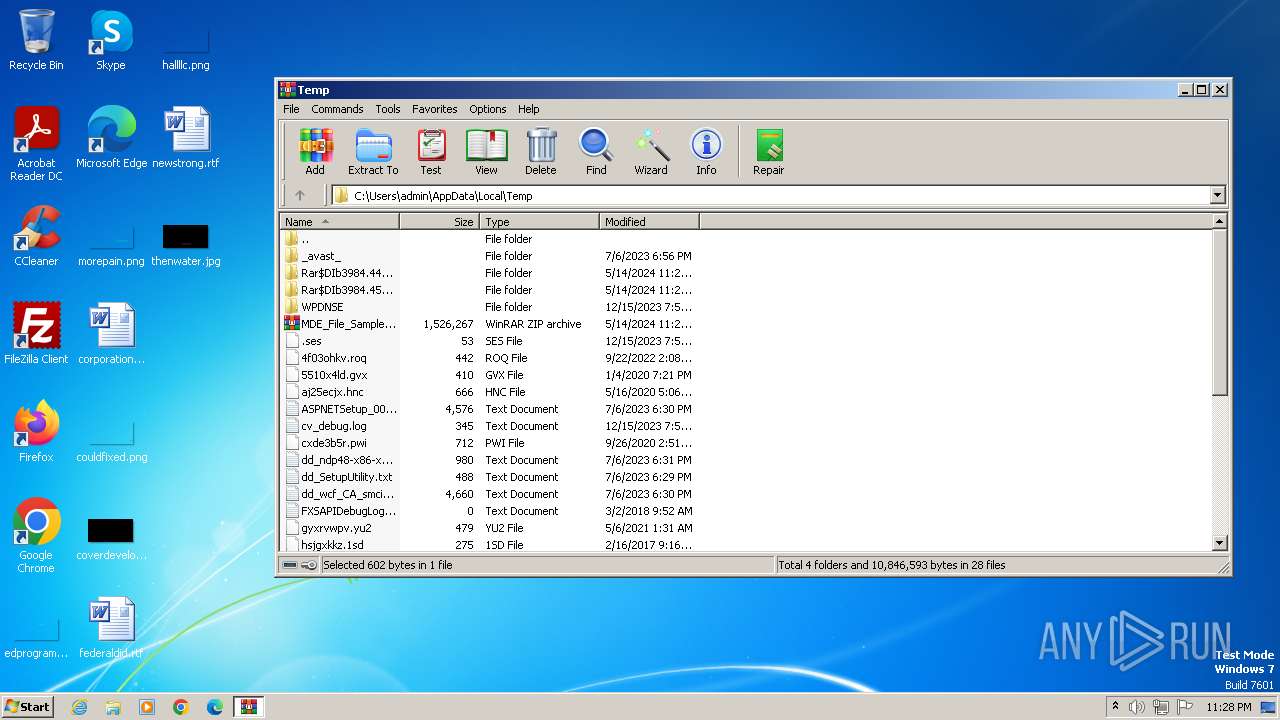Click volume icon in system tray

click(1137, 707)
